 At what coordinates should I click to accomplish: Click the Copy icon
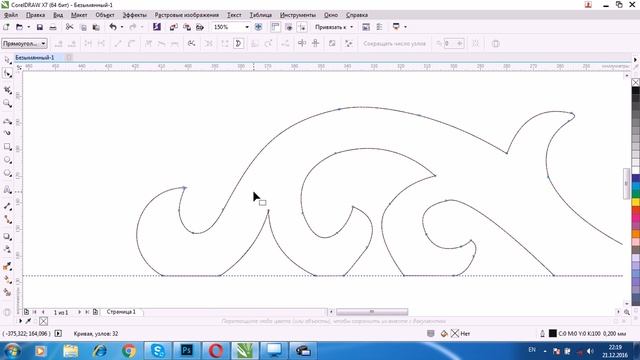tap(83, 27)
